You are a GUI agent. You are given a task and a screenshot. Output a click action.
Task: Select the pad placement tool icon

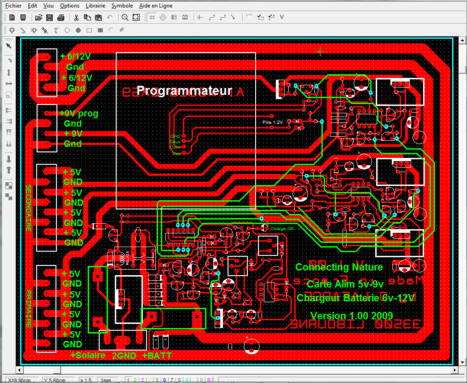[x=12, y=30]
